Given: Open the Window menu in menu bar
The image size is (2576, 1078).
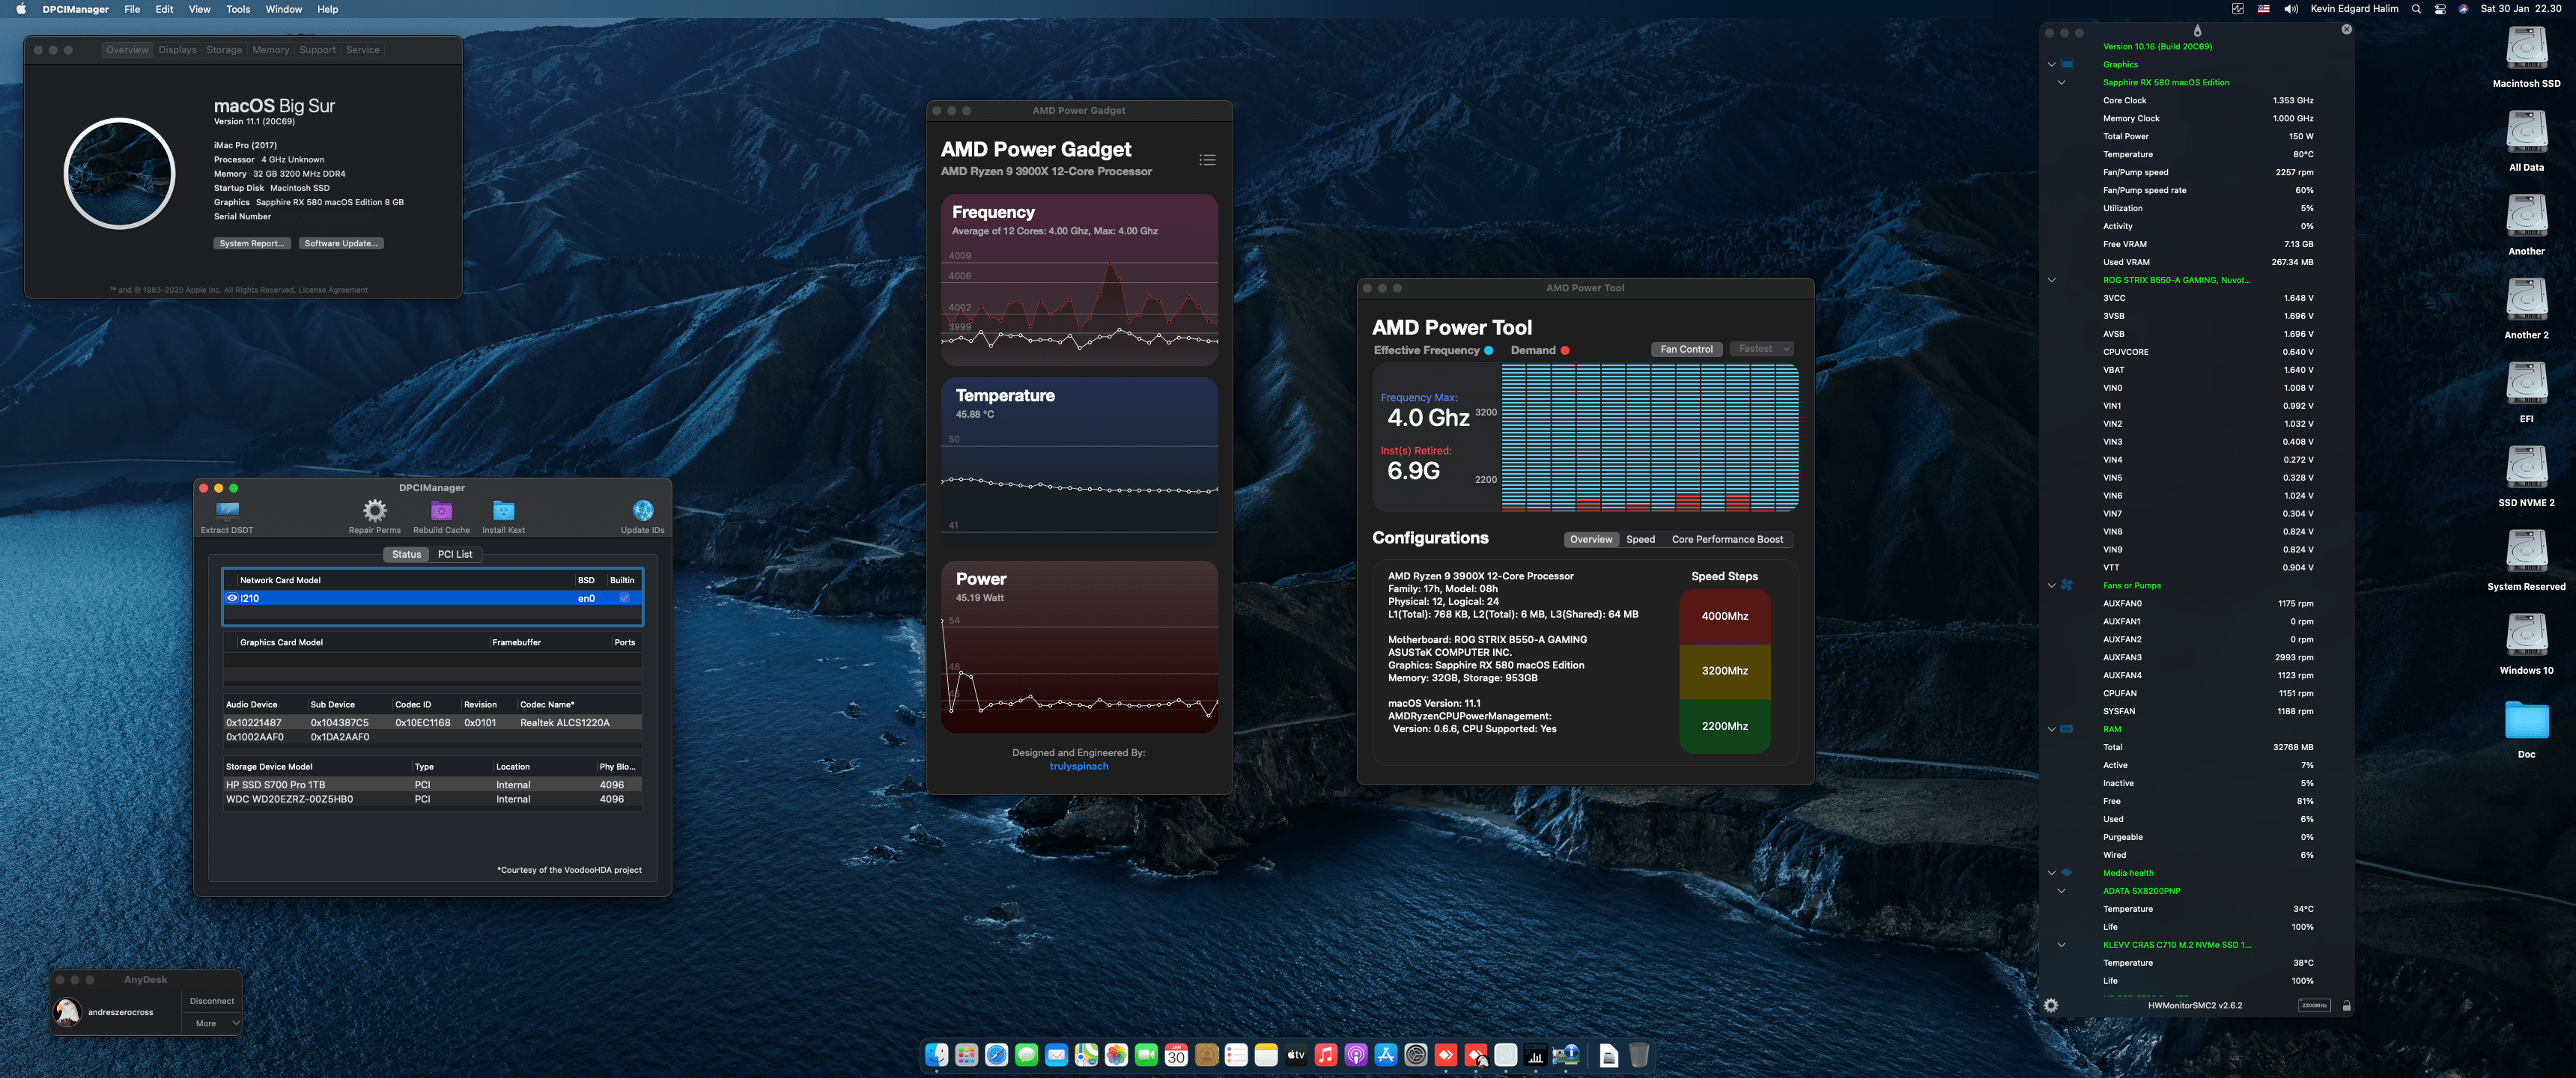Looking at the screenshot, I should coord(284,9).
